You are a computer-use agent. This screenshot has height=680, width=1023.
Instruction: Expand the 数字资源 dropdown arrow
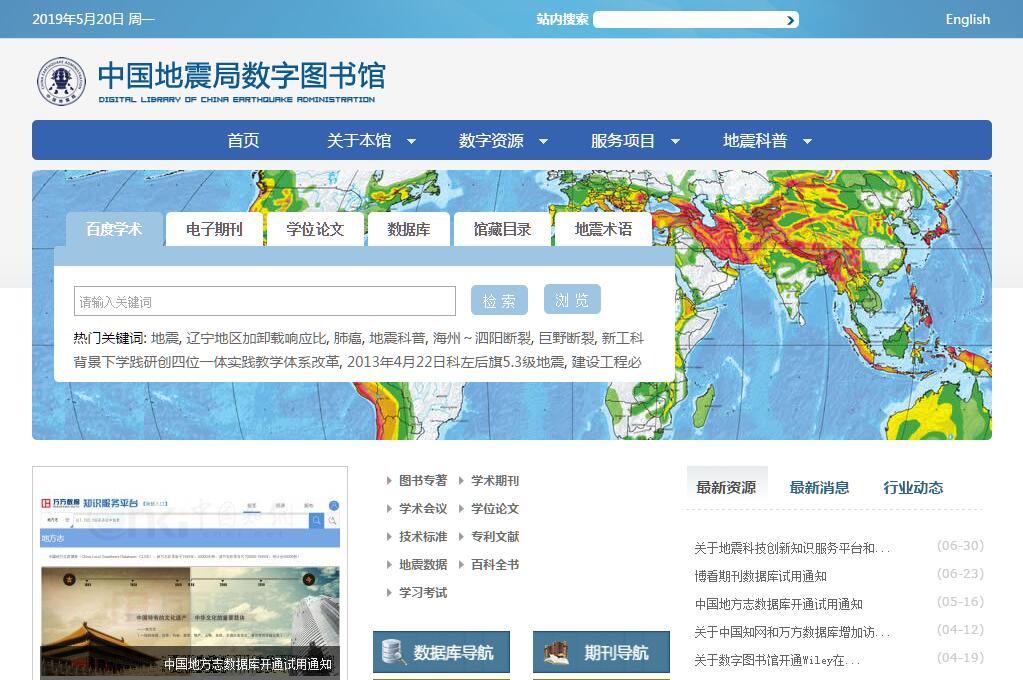(x=543, y=141)
